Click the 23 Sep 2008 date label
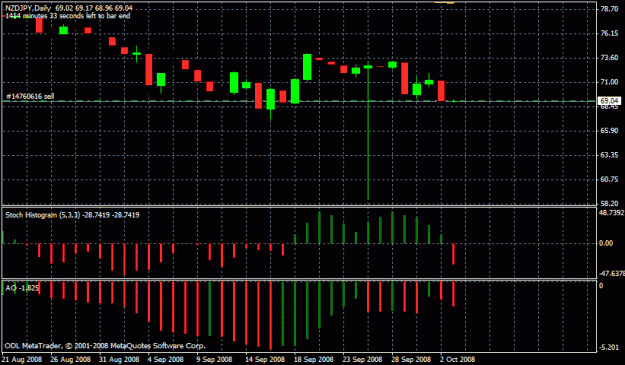Image resolution: width=625 pixels, height=365 pixels. [362, 359]
